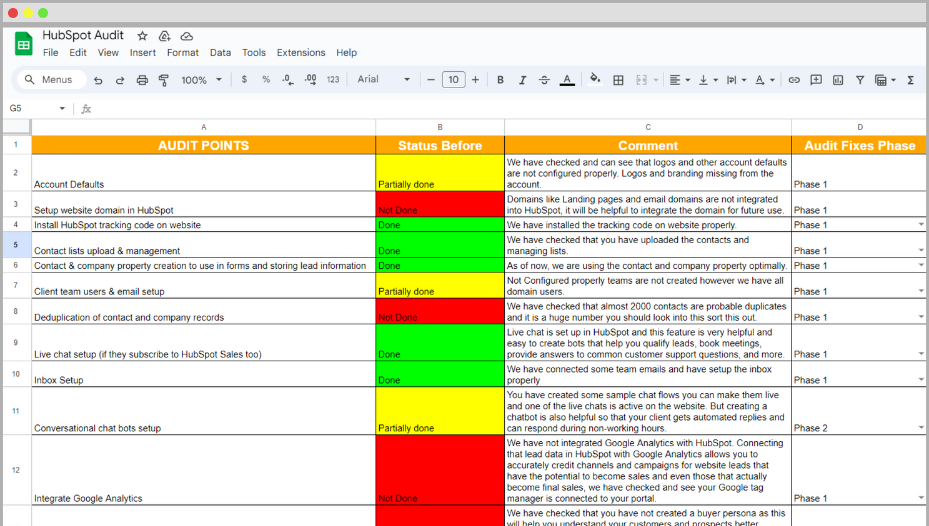This screenshot has width=929, height=526.
Task: Select column A header
Action: click(x=203, y=127)
